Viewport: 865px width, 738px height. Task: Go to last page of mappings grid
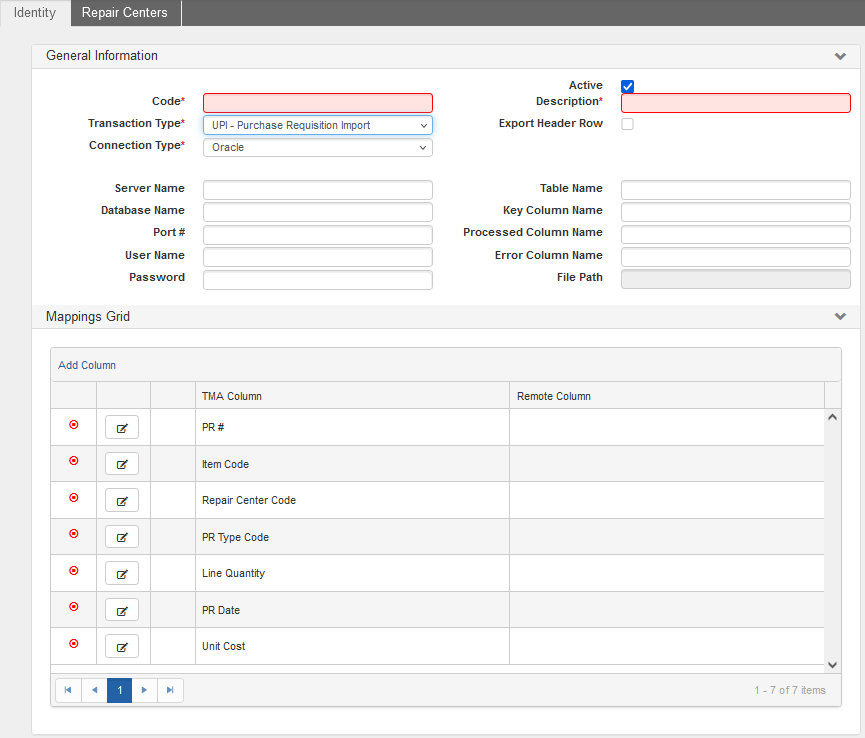coord(170,690)
